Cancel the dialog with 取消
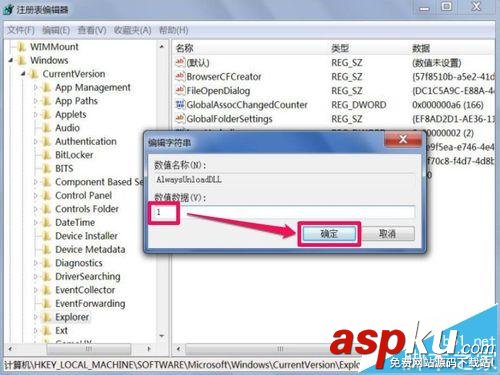 [x=388, y=234]
